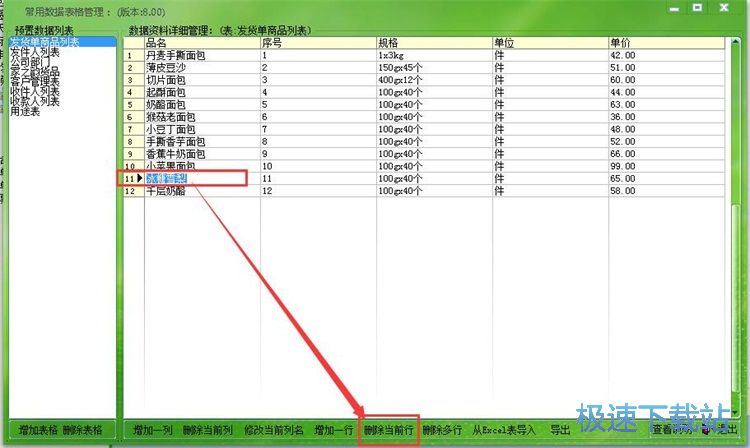Click cell 千层奶酪
The image size is (750, 448).
pyautogui.click(x=202, y=191)
